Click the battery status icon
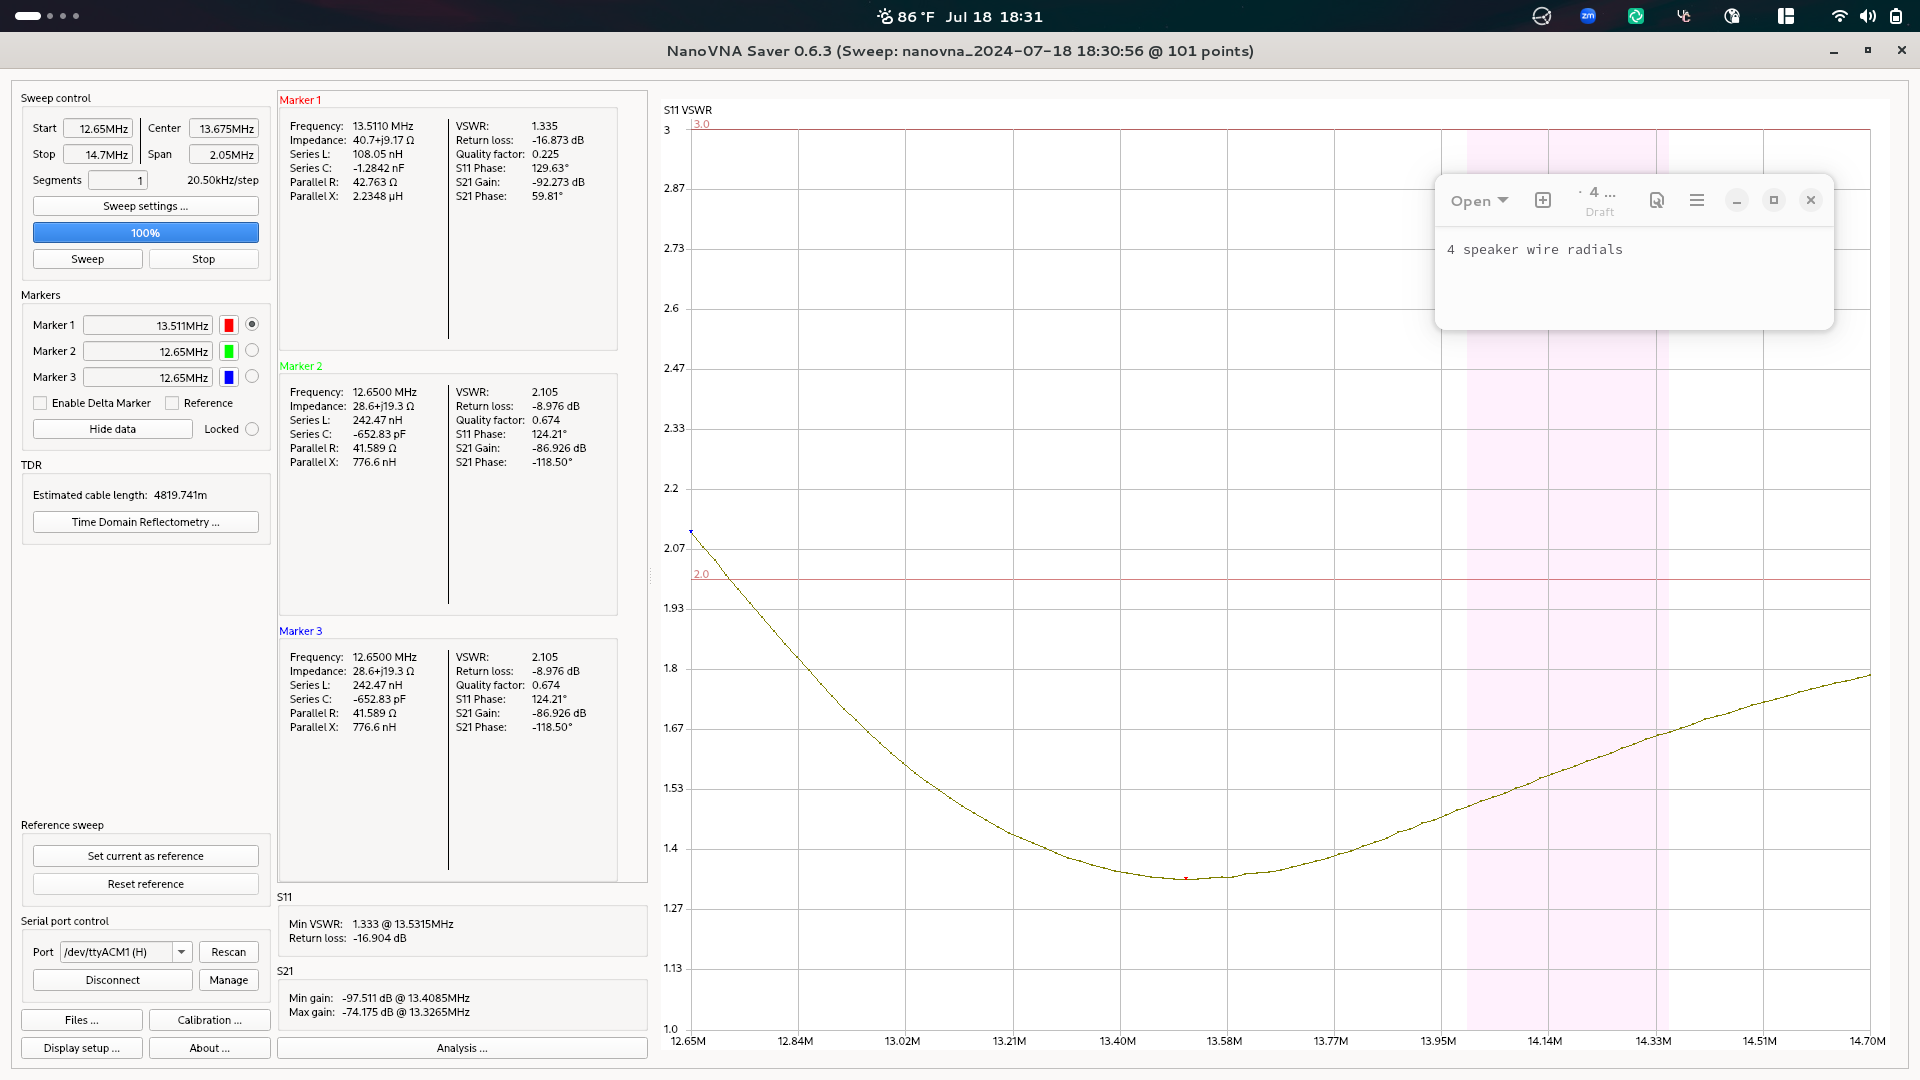 [x=1896, y=16]
